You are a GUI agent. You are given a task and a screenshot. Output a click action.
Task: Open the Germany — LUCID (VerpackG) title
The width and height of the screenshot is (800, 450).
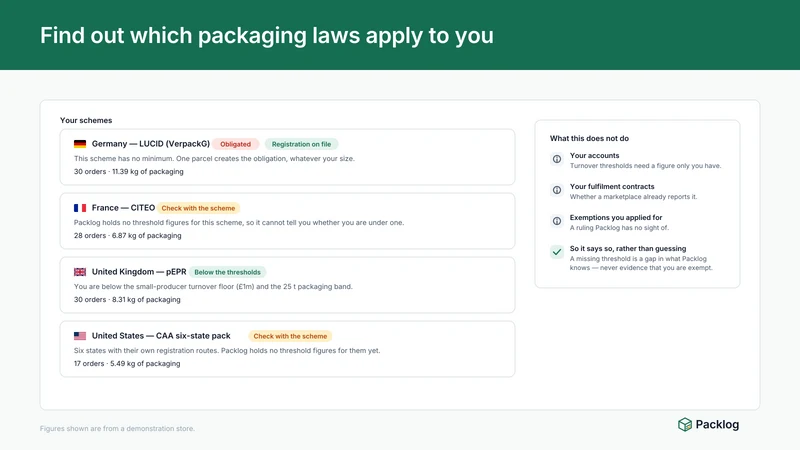pyautogui.click(x=151, y=144)
